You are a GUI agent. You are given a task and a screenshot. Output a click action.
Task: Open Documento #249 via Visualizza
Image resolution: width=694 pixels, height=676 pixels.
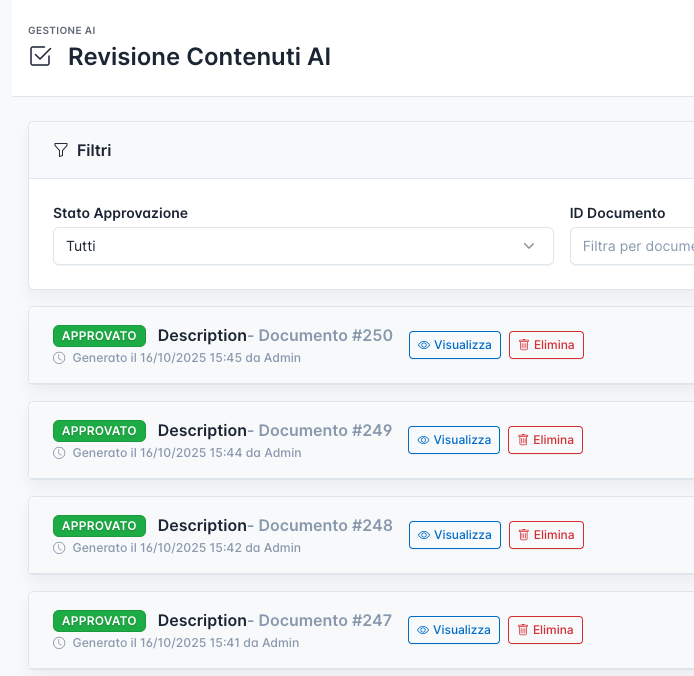tap(454, 440)
